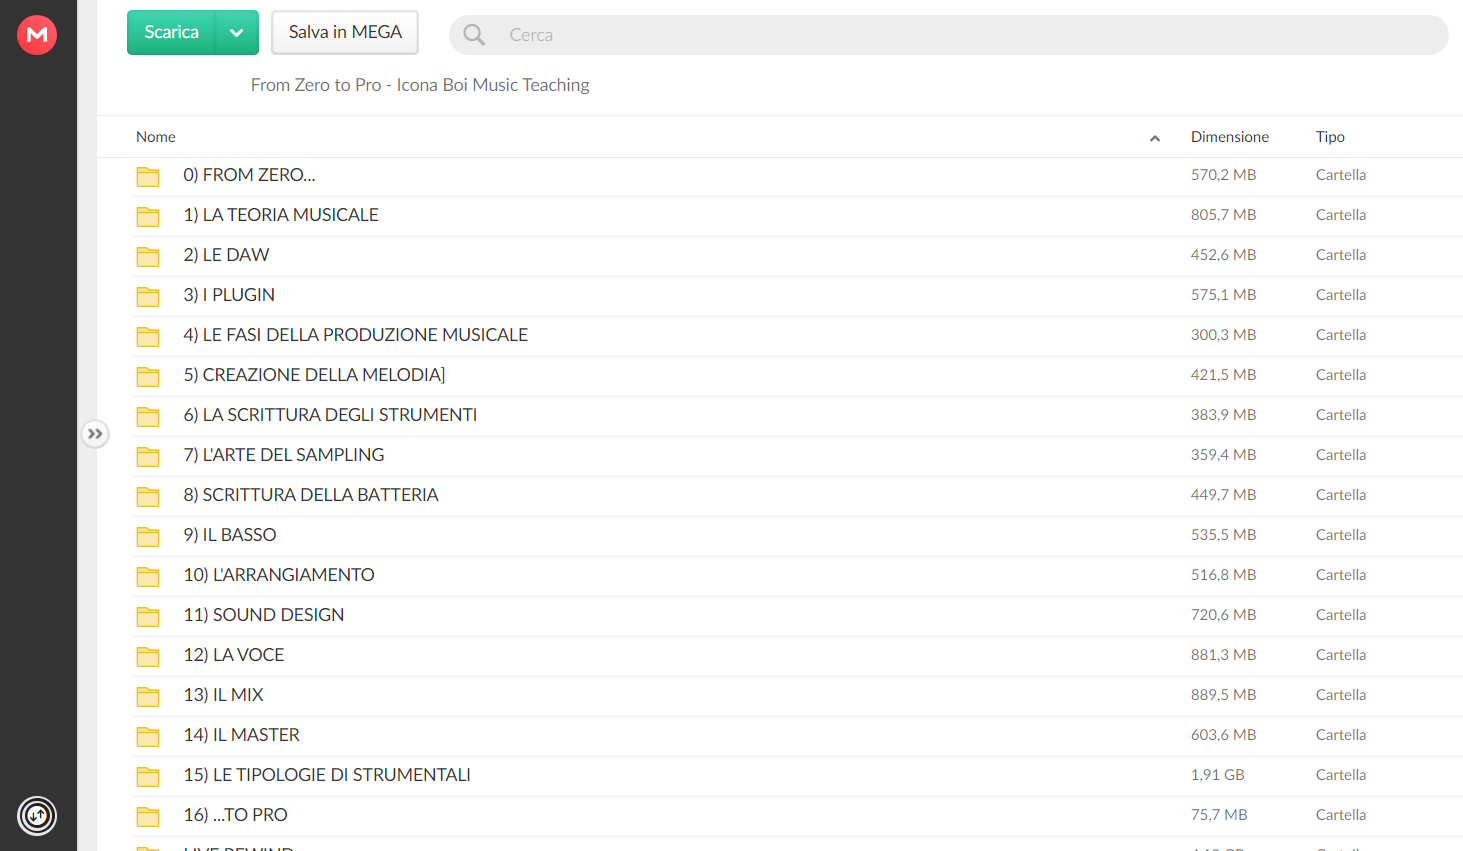This screenshot has height=851, width=1463.
Task: Select the folder icon of 1) LA TEORIA MUSICALE
Action: [x=148, y=216]
